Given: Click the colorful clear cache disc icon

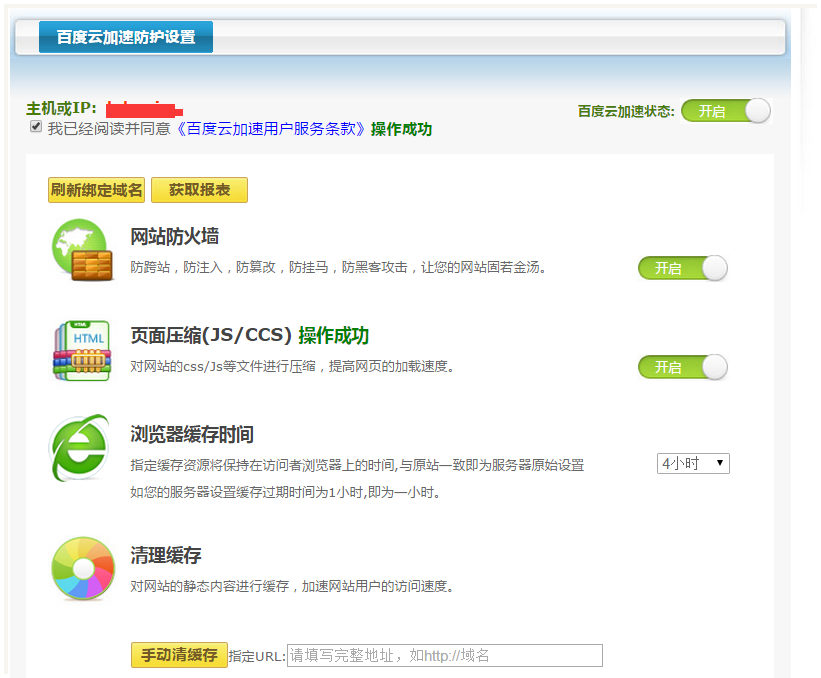Looking at the screenshot, I should (83, 568).
